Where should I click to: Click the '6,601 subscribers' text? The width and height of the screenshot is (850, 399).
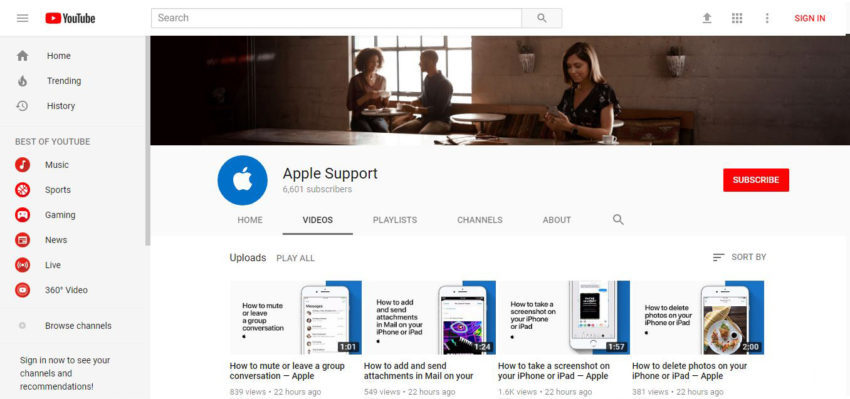(x=317, y=189)
